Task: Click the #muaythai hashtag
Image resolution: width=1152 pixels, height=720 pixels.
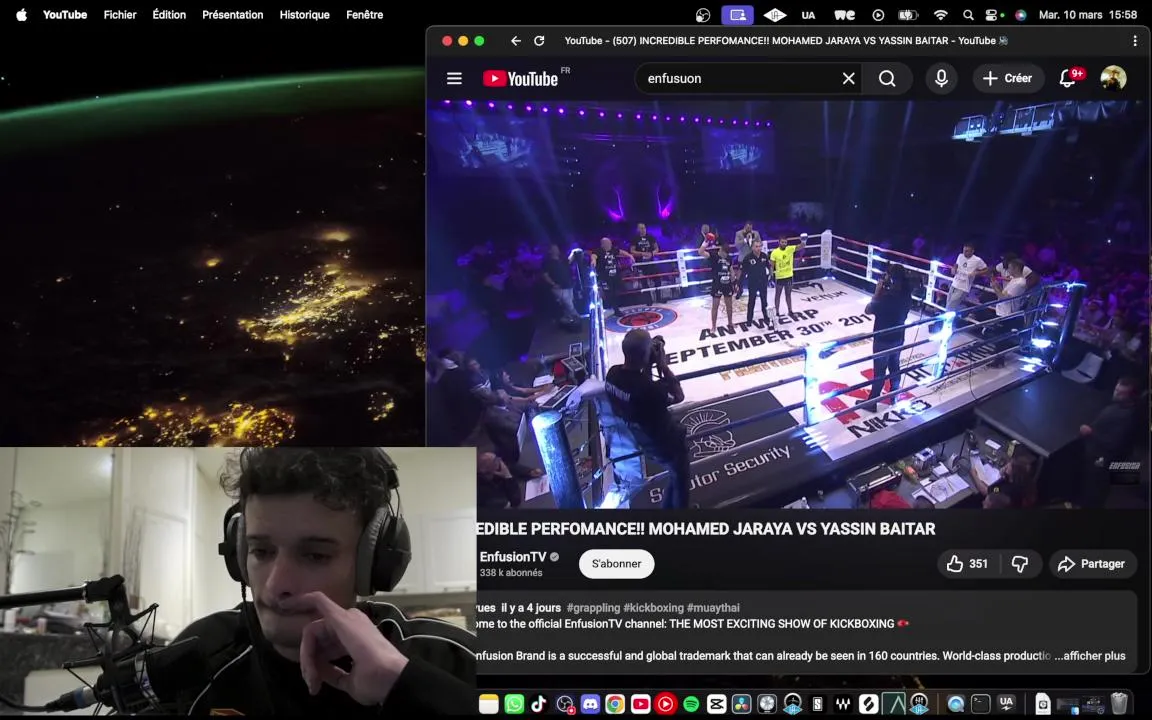Action: (x=713, y=608)
